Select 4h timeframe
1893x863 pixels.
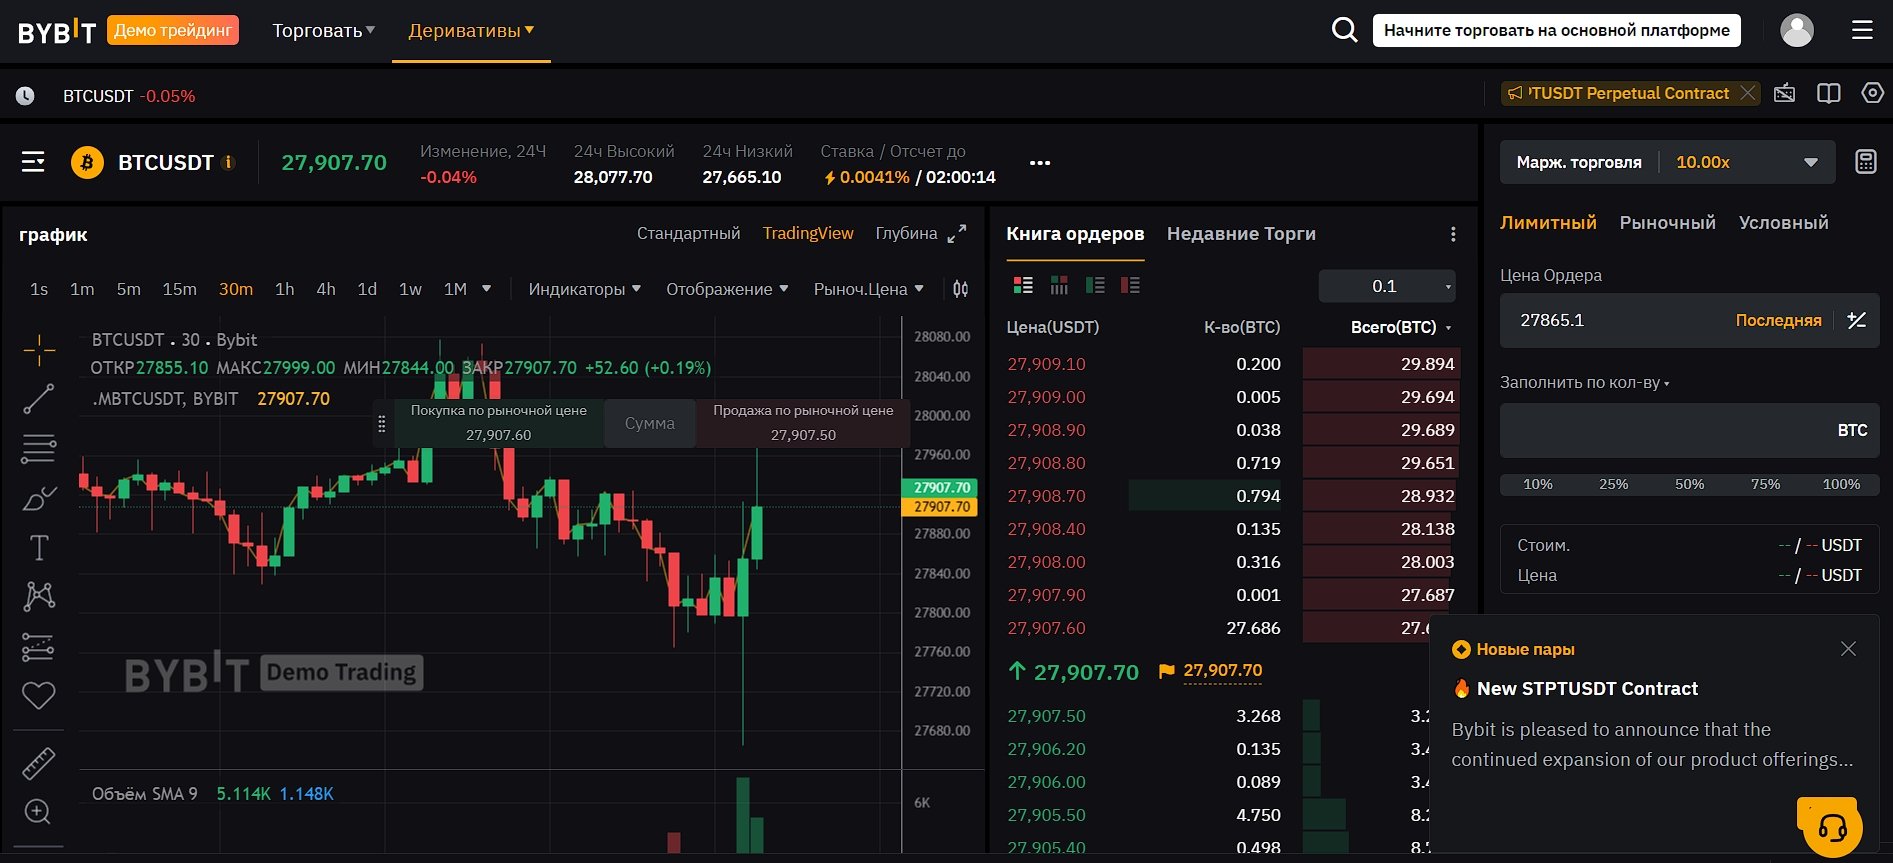(326, 289)
